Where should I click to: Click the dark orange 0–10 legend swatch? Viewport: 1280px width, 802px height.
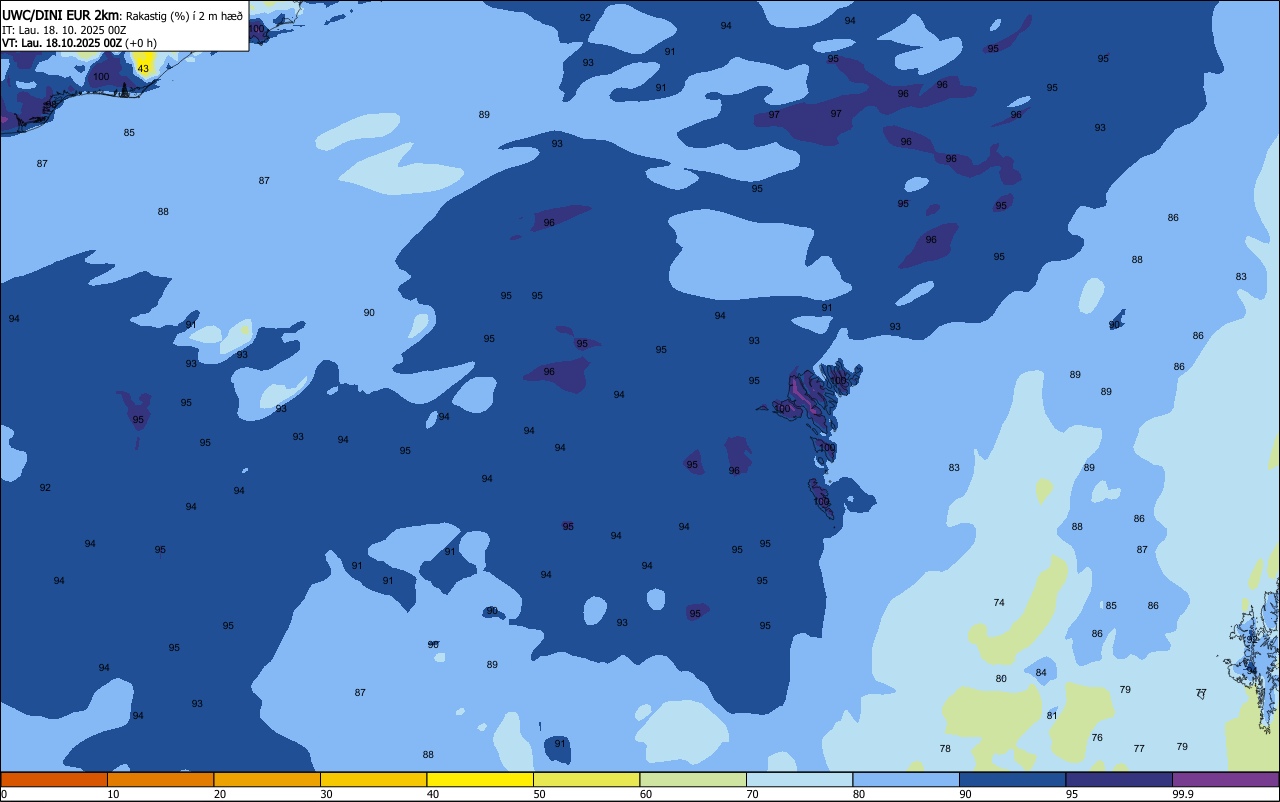click(54, 779)
